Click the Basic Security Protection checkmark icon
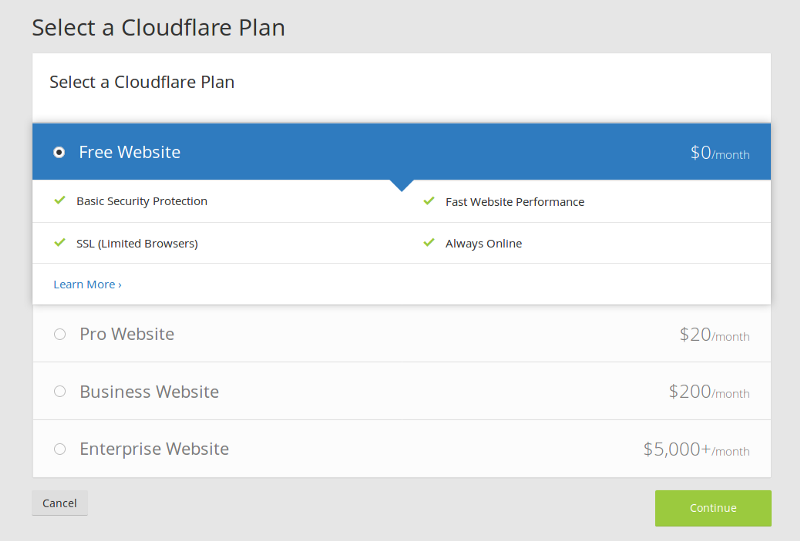Image resolution: width=800 pixels, height=541 pixels. point(60,200)
